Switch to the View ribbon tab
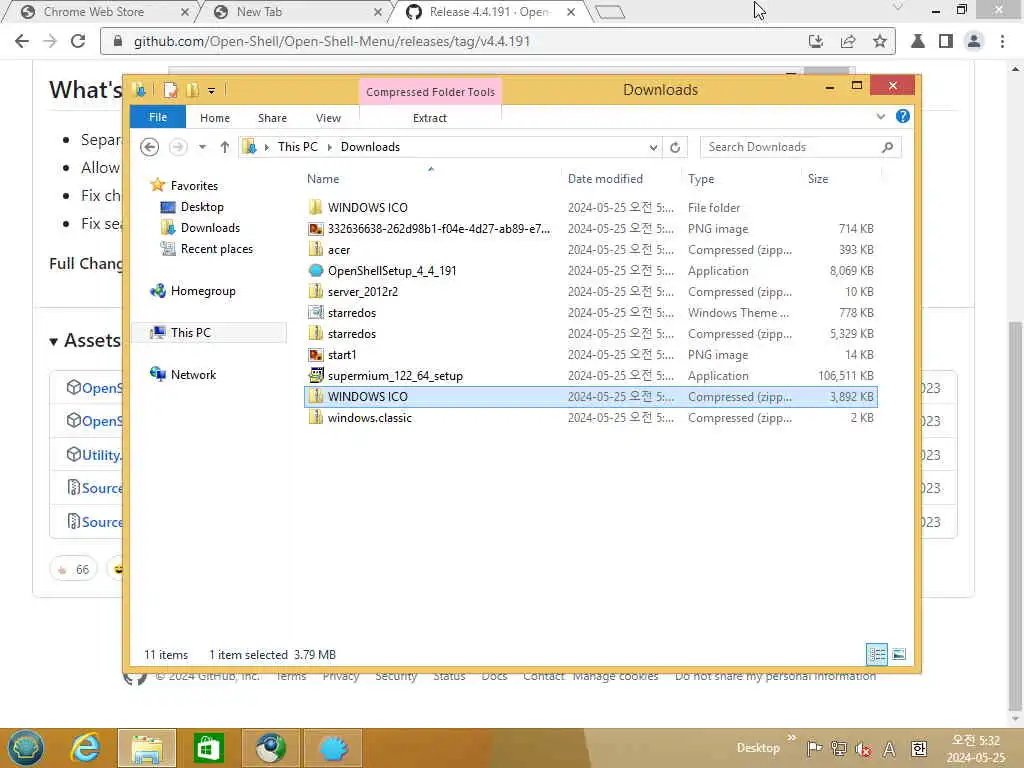The width and height of the screenshot is (1024, 768). (x=328, y=118)
